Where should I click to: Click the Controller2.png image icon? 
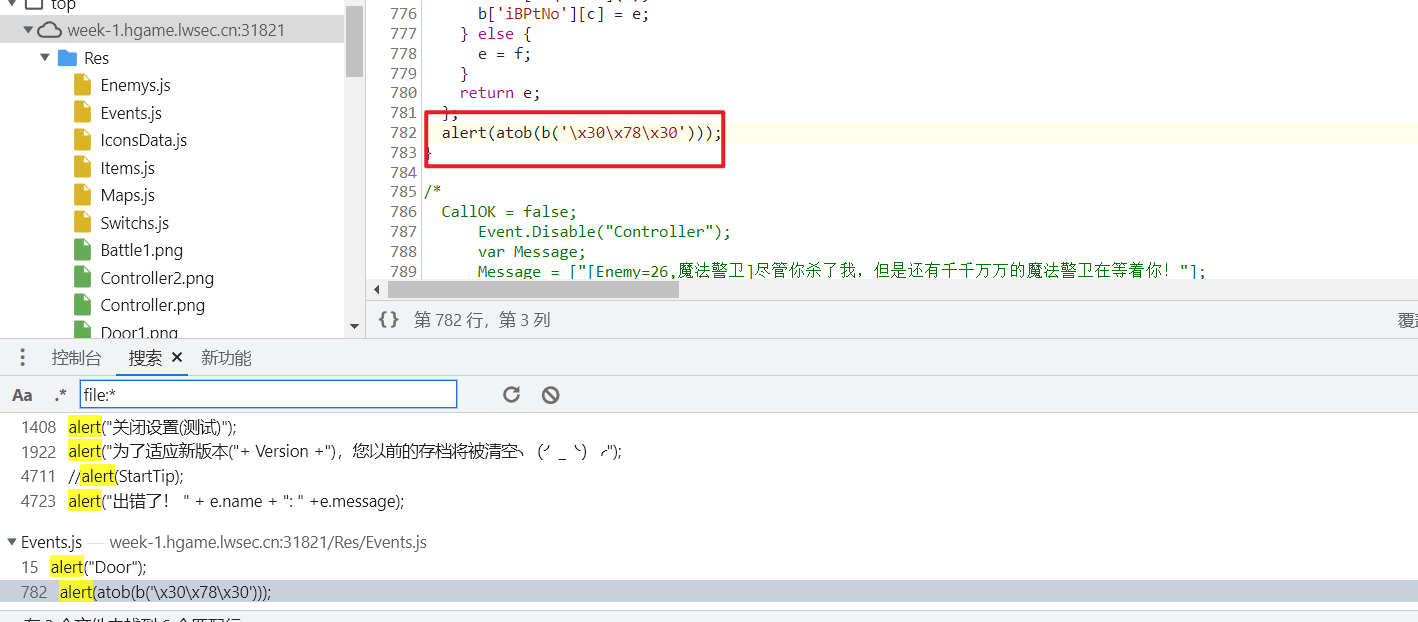click(83, 278)
